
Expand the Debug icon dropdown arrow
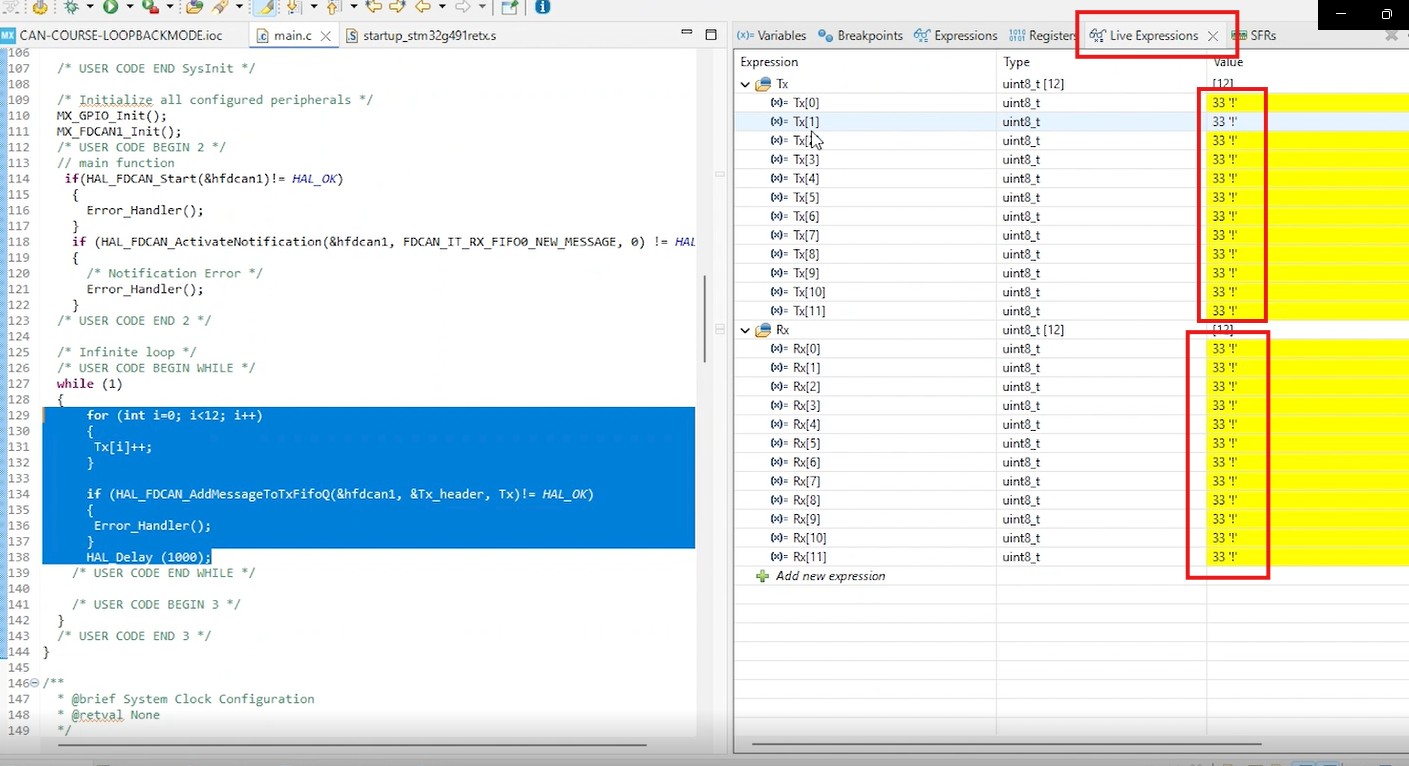click(89, 10)
